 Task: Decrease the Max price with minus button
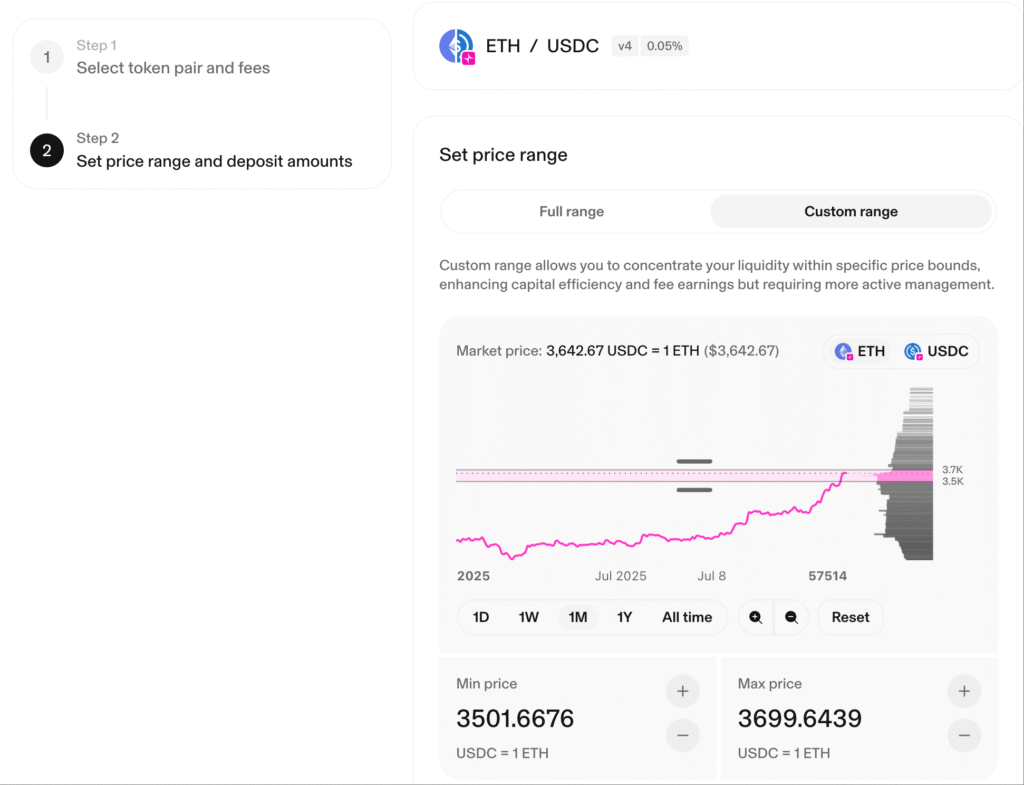(x=964, y=735)
